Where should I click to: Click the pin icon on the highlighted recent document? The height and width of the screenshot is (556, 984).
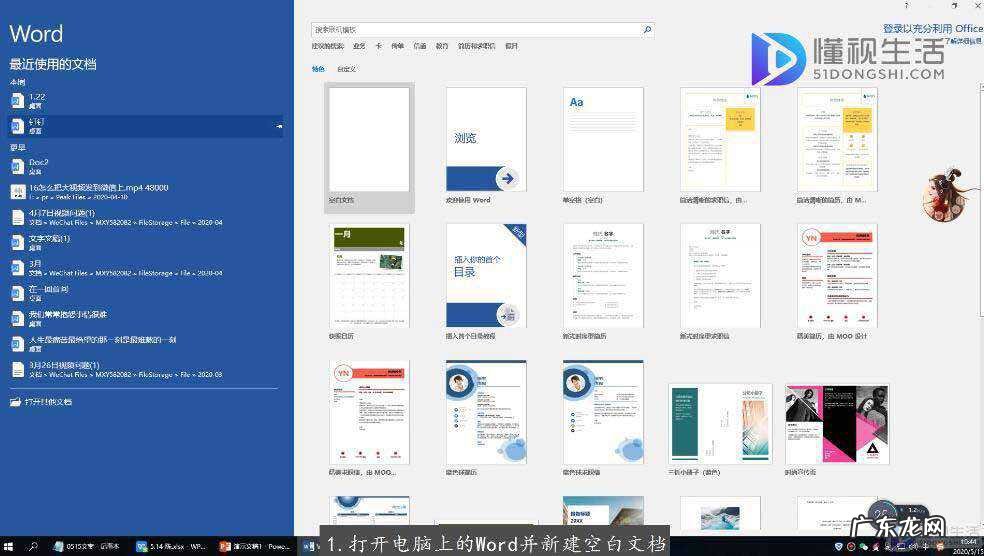(280, 126)
